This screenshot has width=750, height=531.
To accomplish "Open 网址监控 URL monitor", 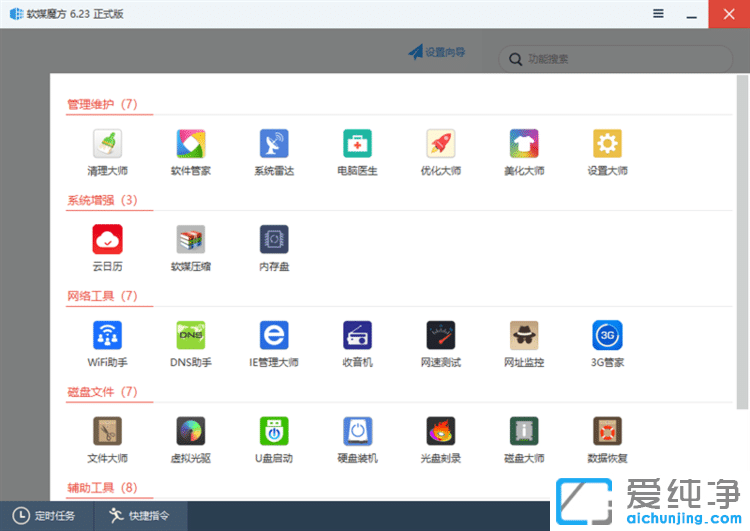I will click(x=524, y=335).
